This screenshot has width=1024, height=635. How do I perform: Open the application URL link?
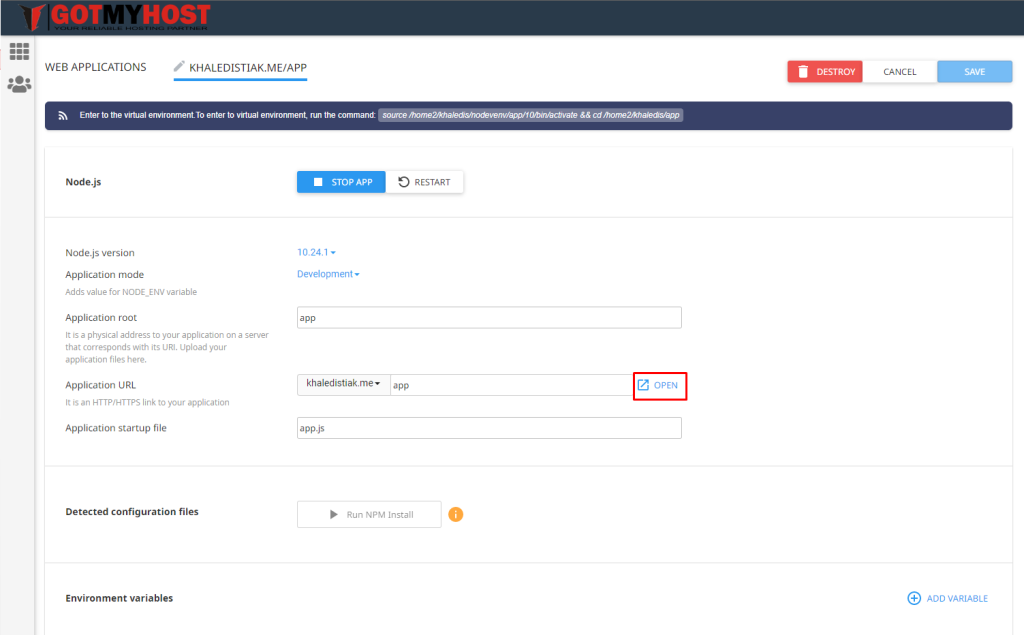coord(659,385)
